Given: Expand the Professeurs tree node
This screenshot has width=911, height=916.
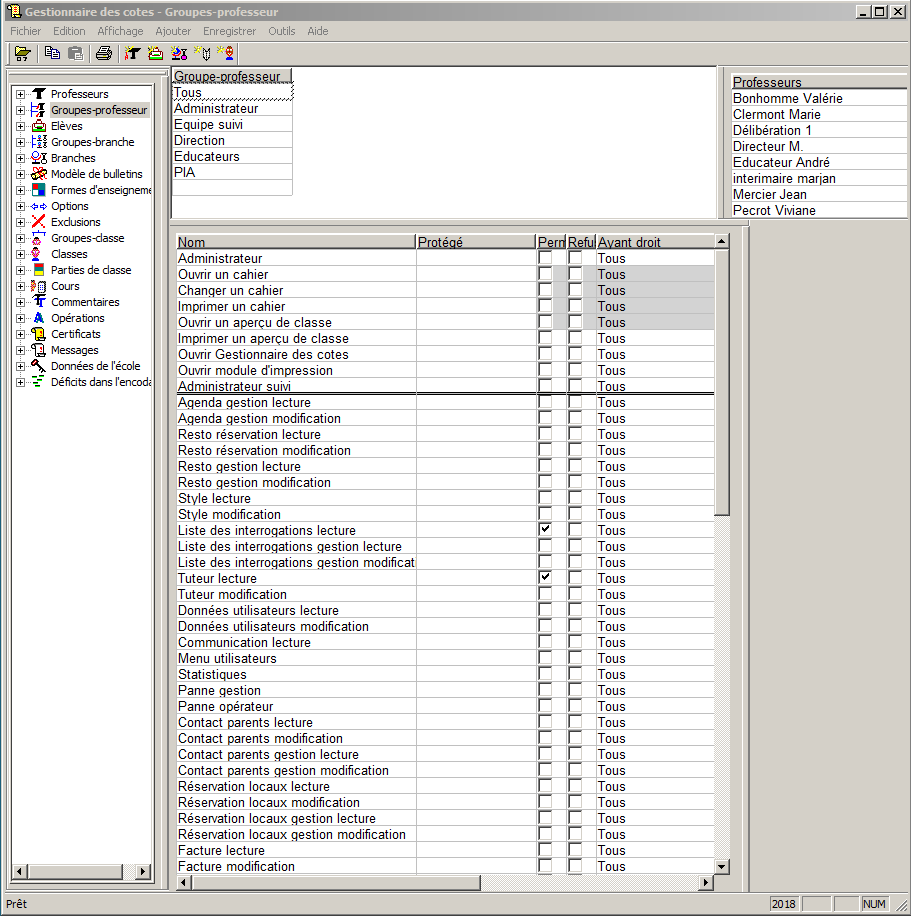Looking at the screenshot, I should coord(20,94).
